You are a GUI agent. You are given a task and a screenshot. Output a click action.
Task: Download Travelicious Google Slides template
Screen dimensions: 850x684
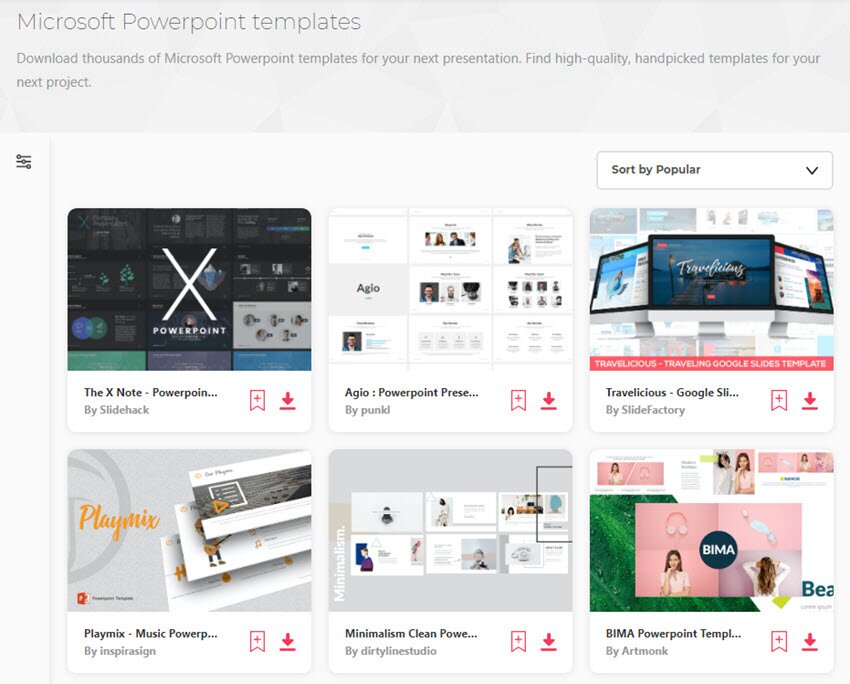tap(810, 401)
